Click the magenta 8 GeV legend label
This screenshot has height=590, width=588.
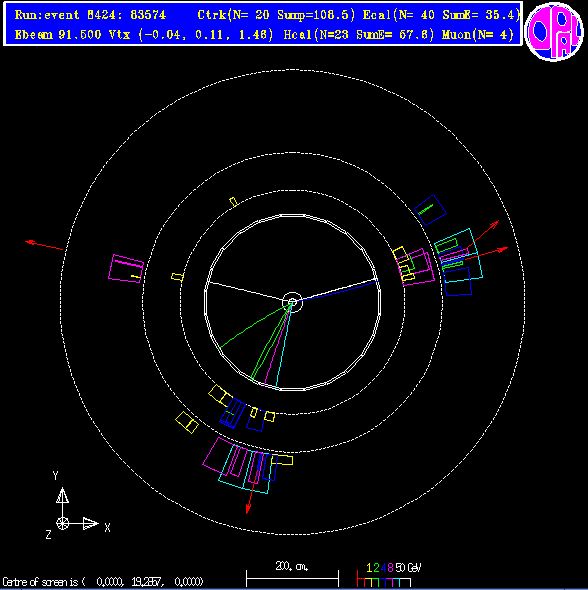tap(390, 567)
